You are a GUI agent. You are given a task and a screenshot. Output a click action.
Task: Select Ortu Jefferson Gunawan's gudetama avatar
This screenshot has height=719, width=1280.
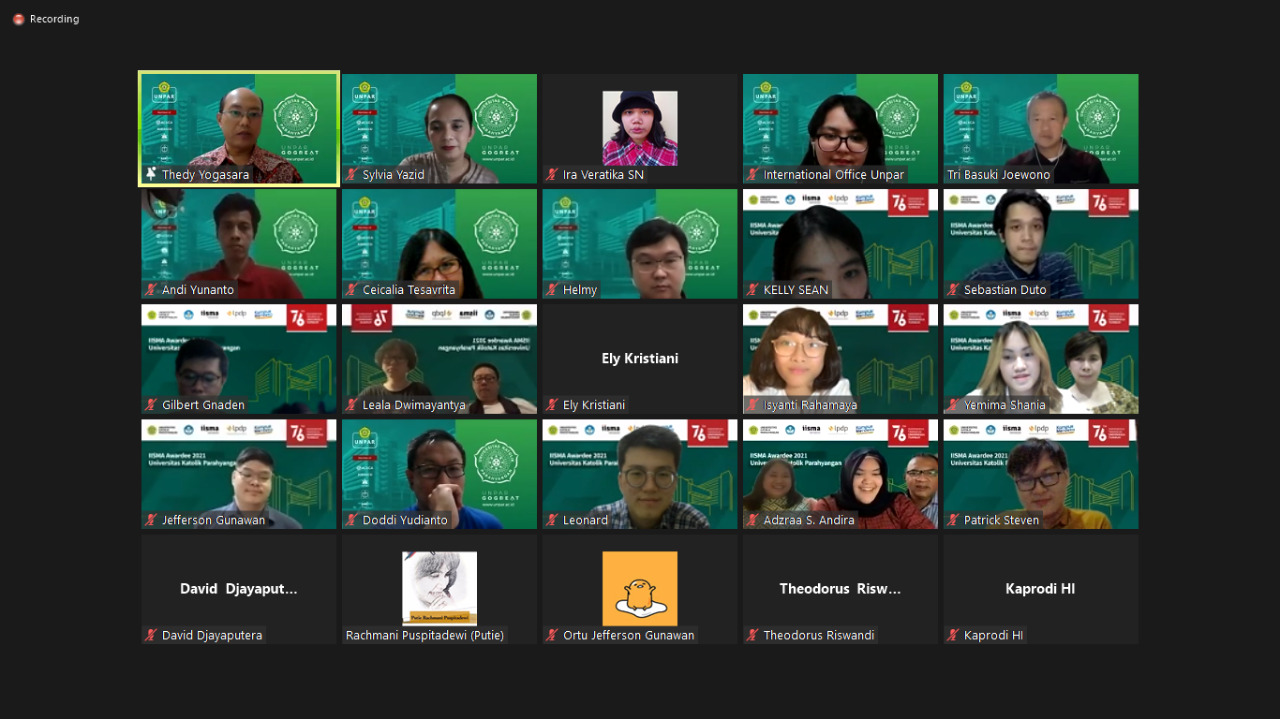[x=639, y=588]
